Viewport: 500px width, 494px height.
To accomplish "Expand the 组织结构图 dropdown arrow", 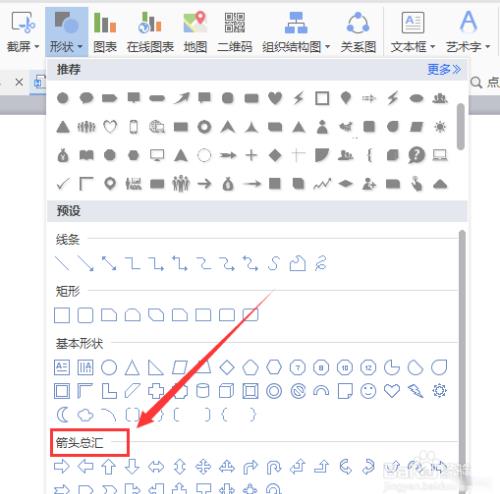I will click(x=327, y=47).
